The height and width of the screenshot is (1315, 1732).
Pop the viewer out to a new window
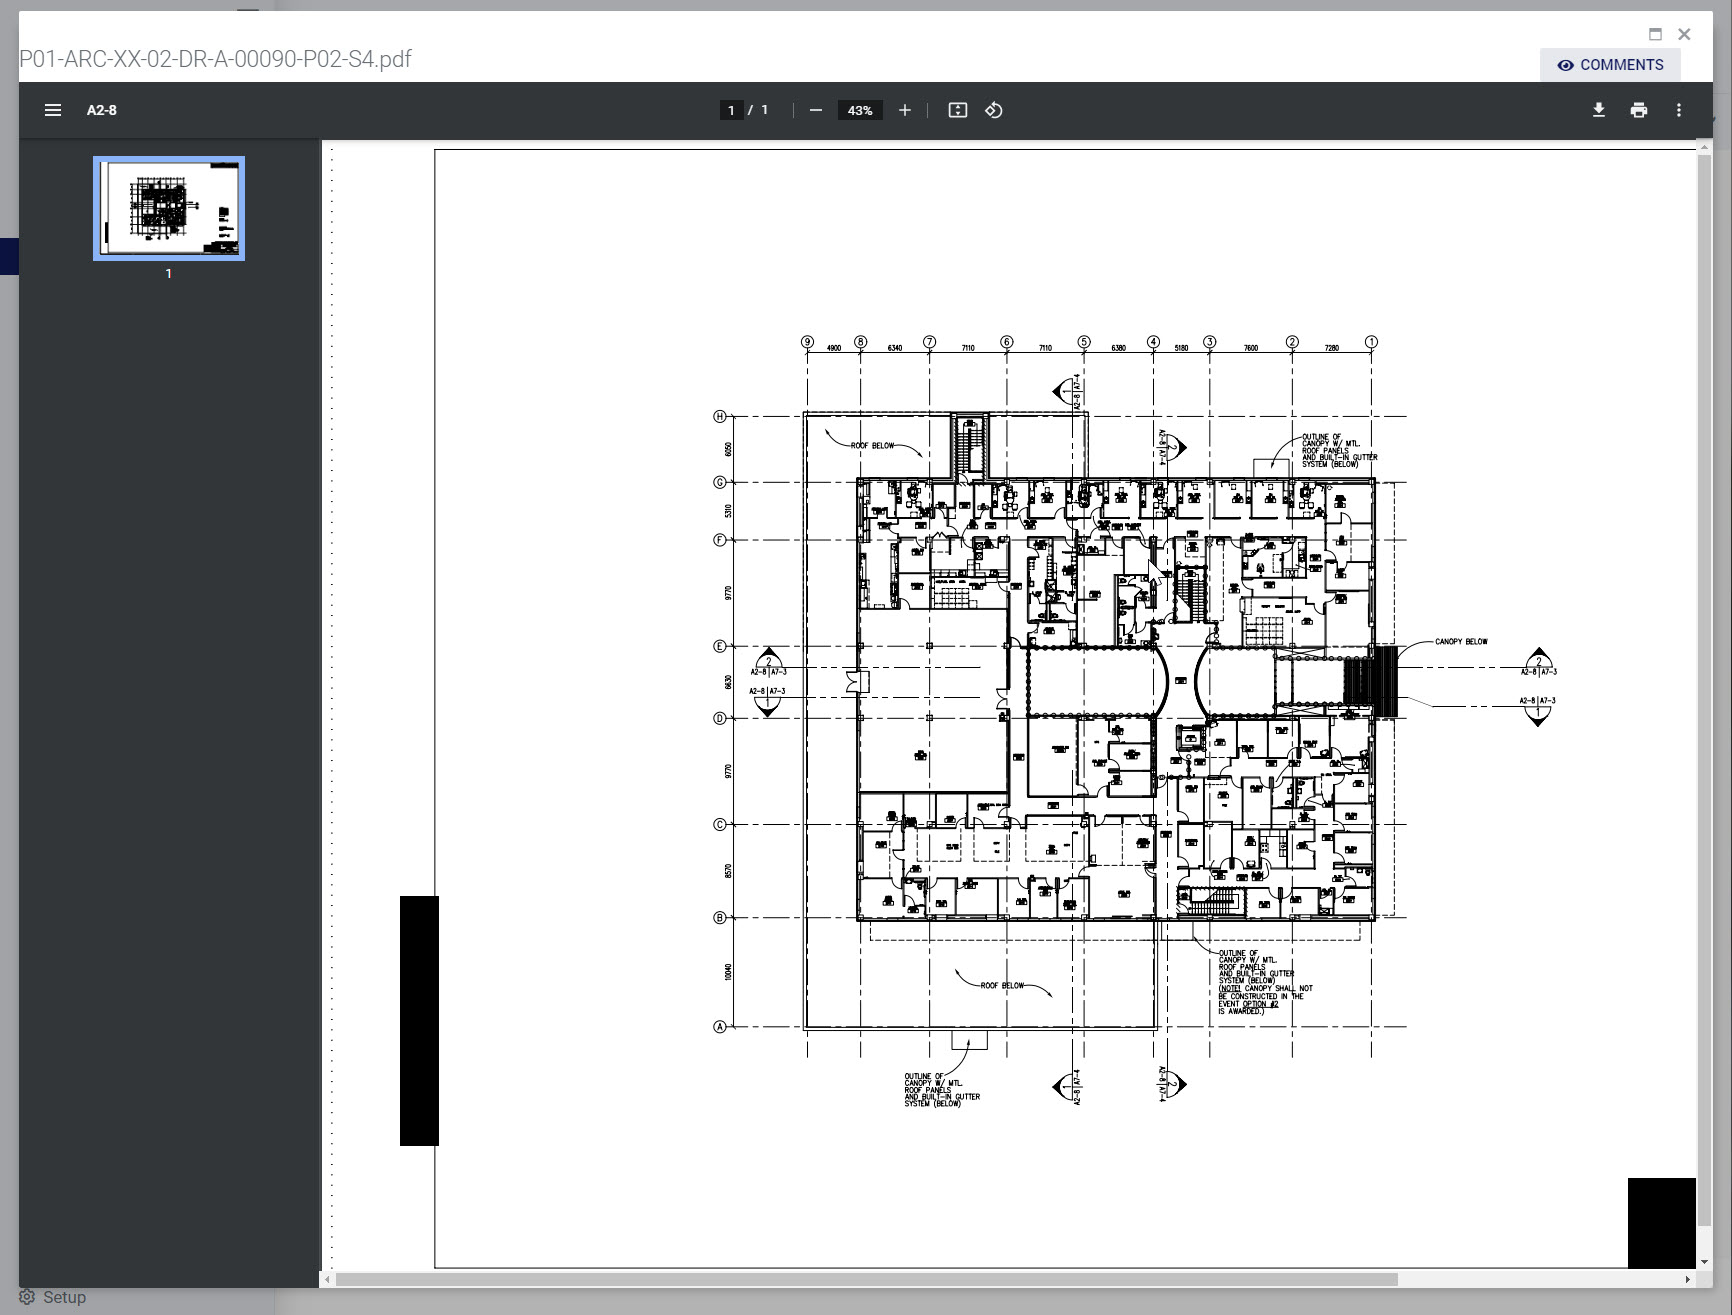point(1655,34)
